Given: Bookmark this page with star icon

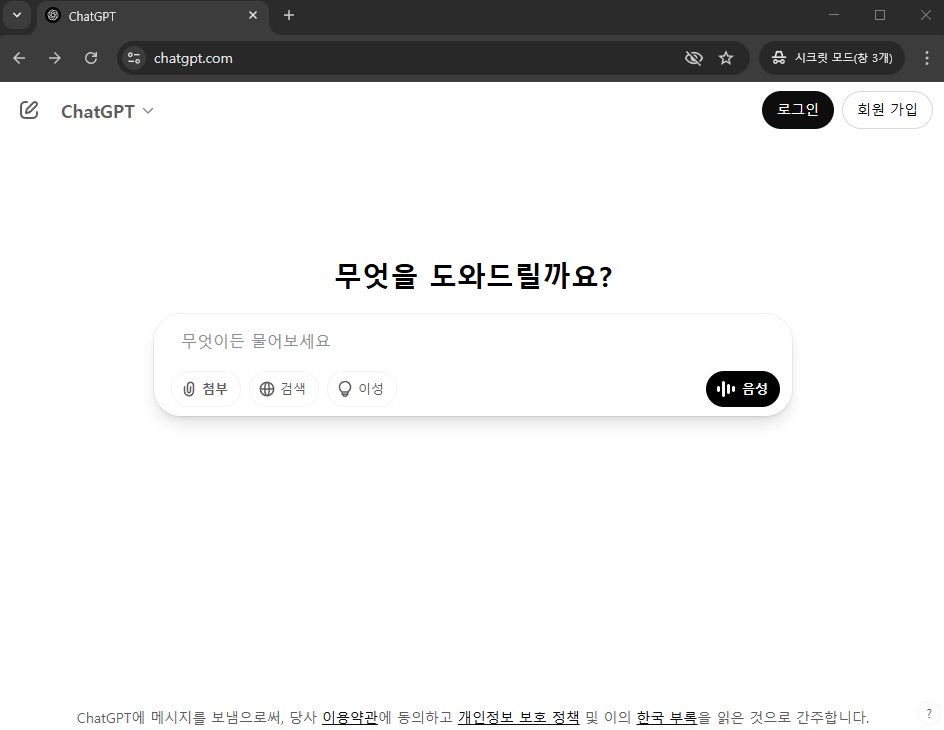Looking at the screenshot, I should point(726,58).
